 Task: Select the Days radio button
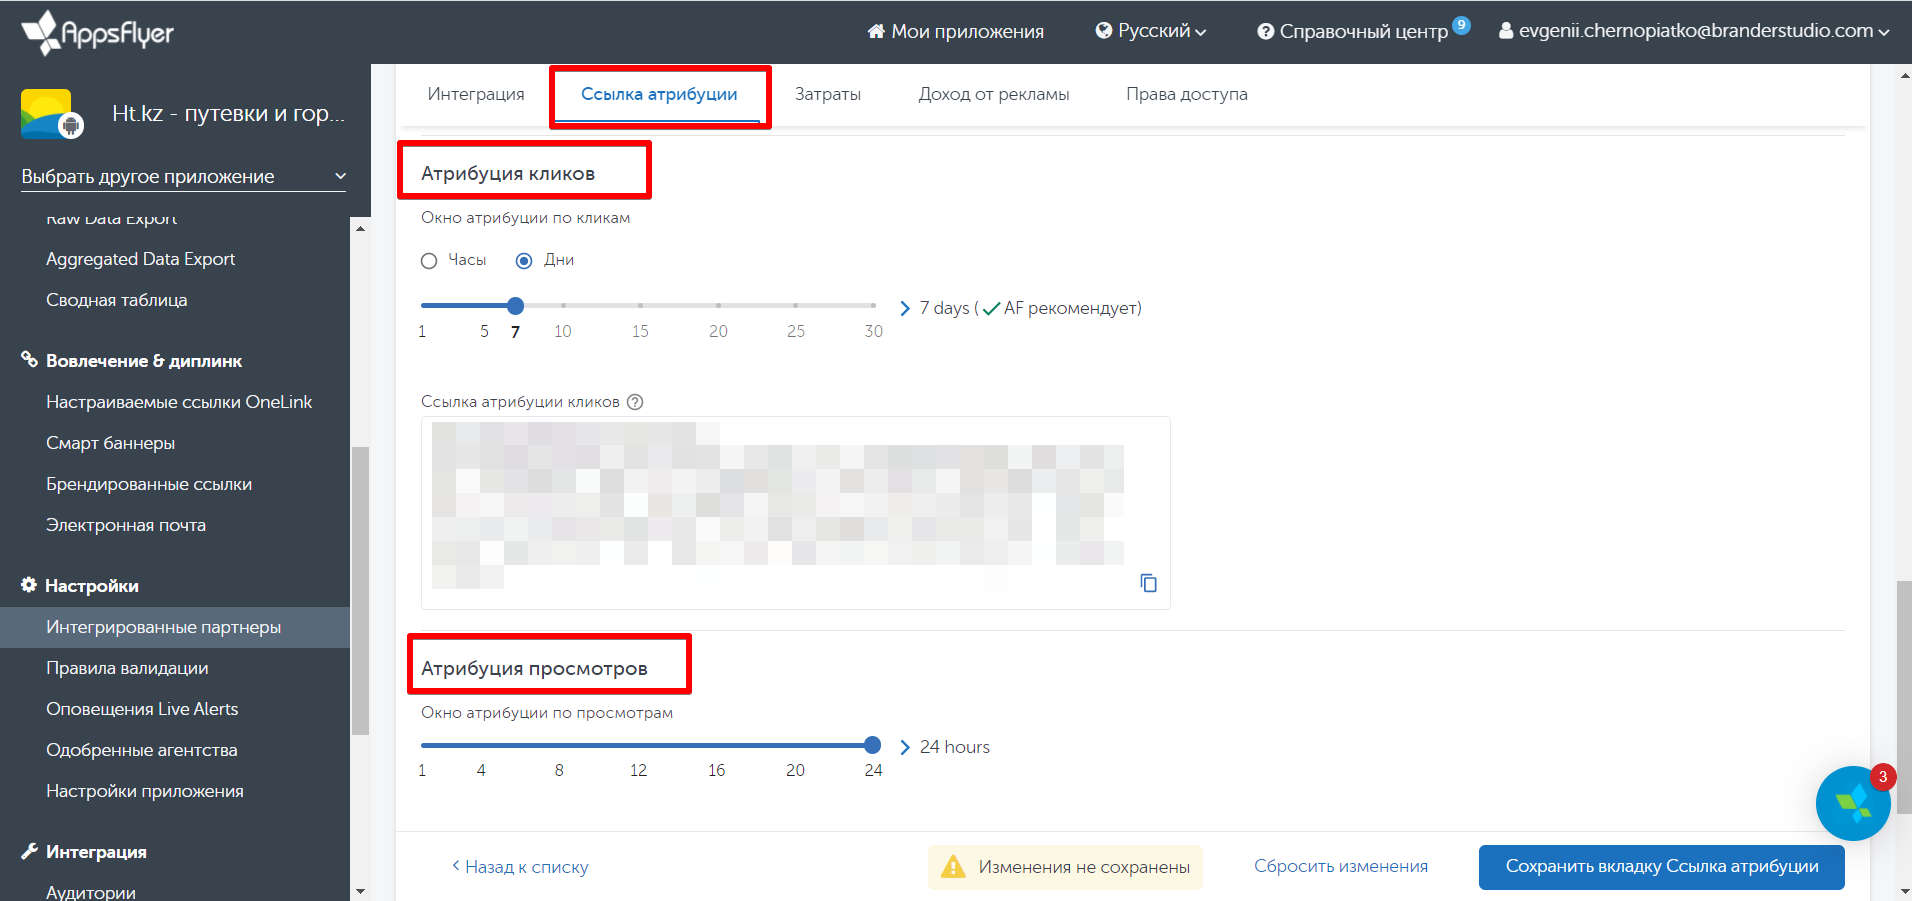pyautogui.click(x=524, y=261)
